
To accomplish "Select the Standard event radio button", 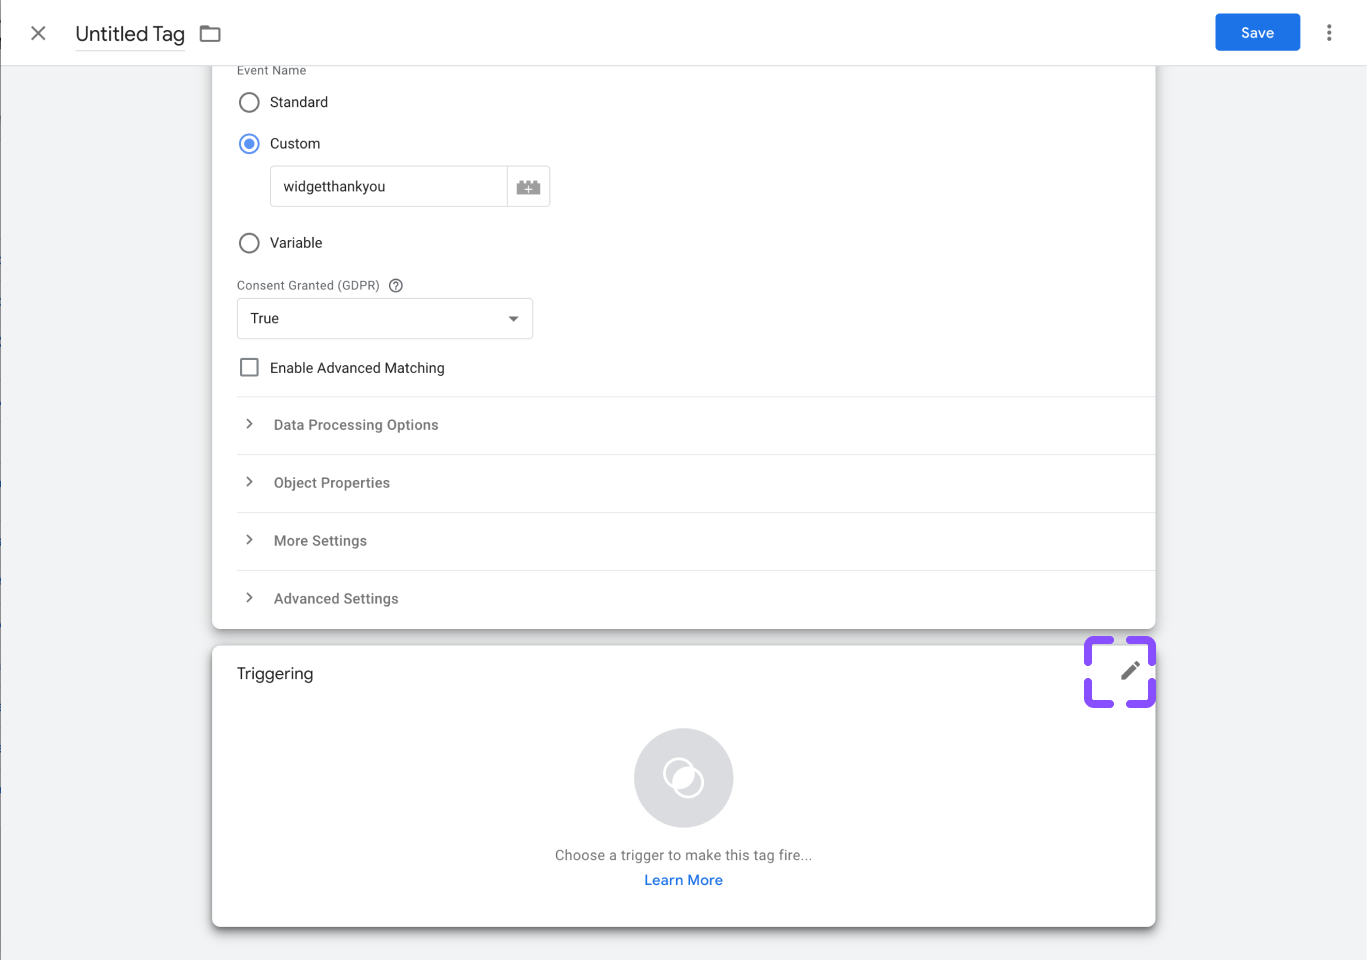I will 250,103.
